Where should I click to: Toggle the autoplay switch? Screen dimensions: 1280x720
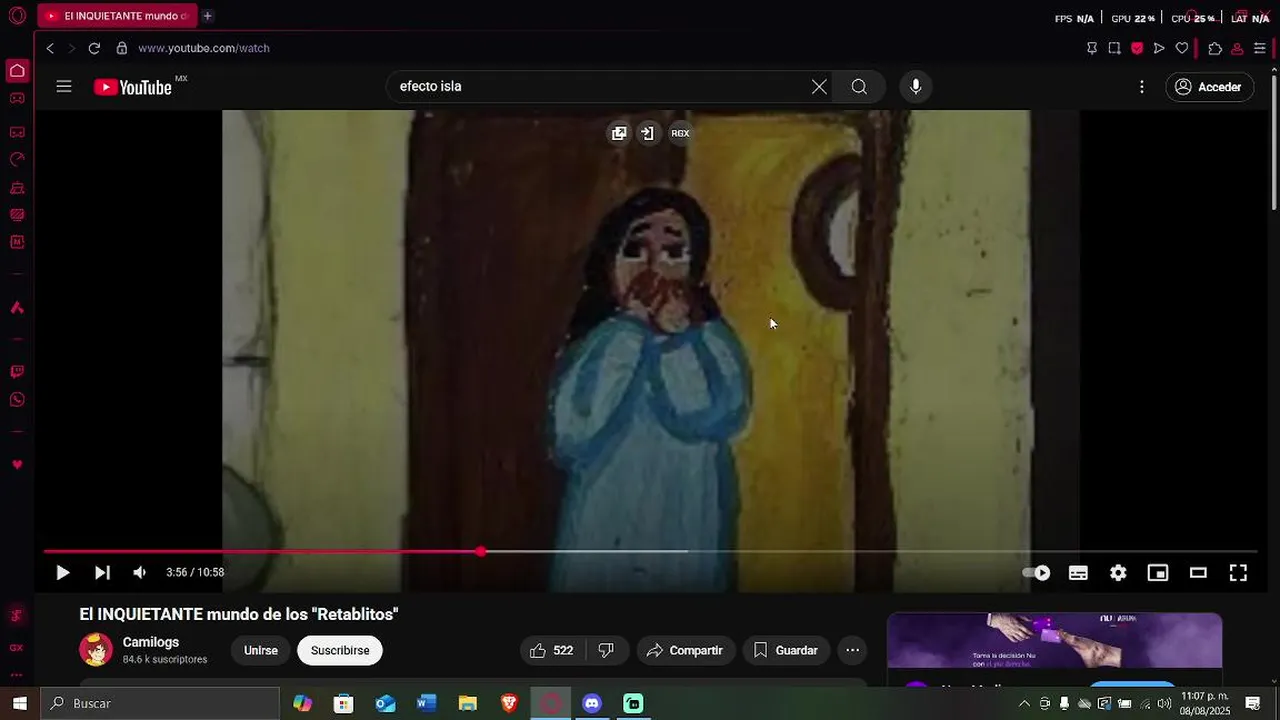click(1036, 573)
